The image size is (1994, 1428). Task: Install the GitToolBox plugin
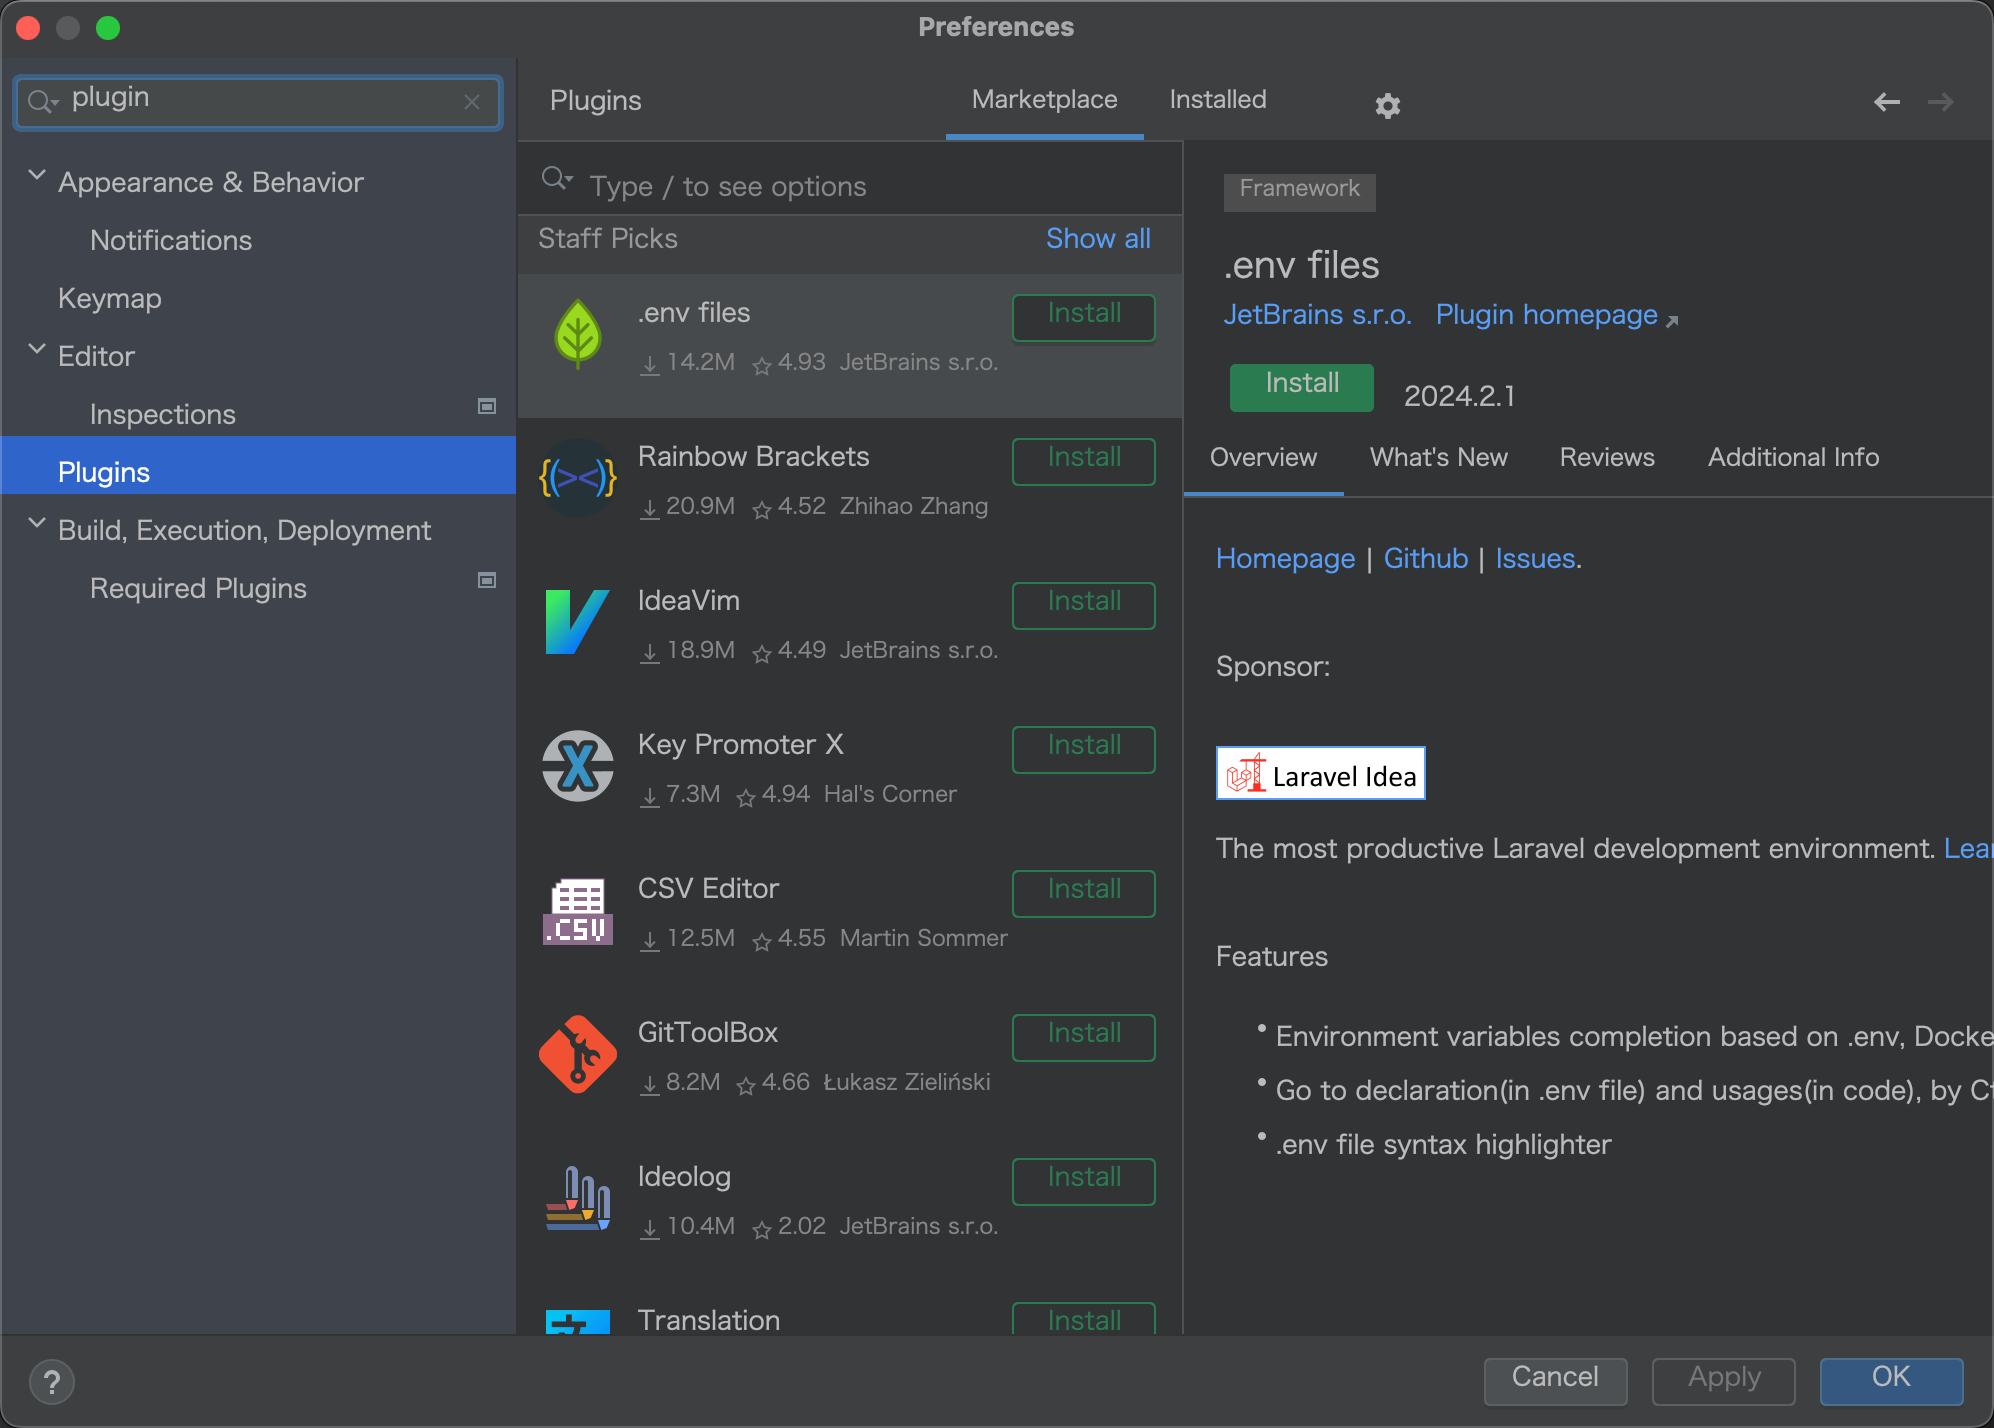(1084, 1037)
